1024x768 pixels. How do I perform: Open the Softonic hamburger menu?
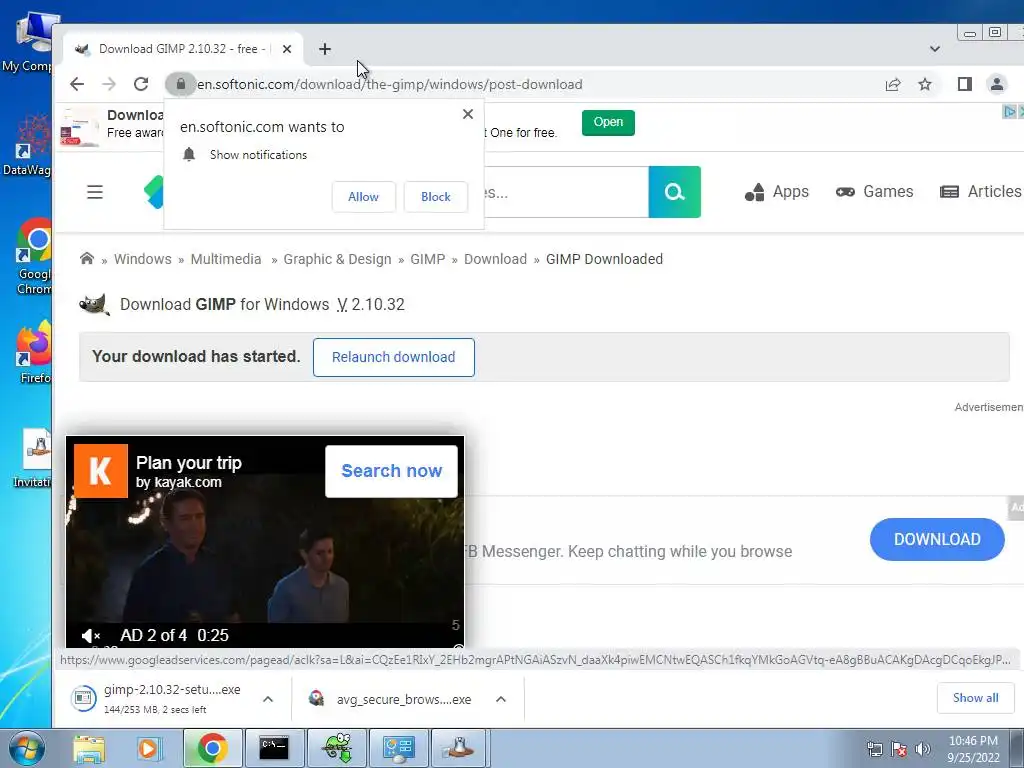[x=95, y=192]
